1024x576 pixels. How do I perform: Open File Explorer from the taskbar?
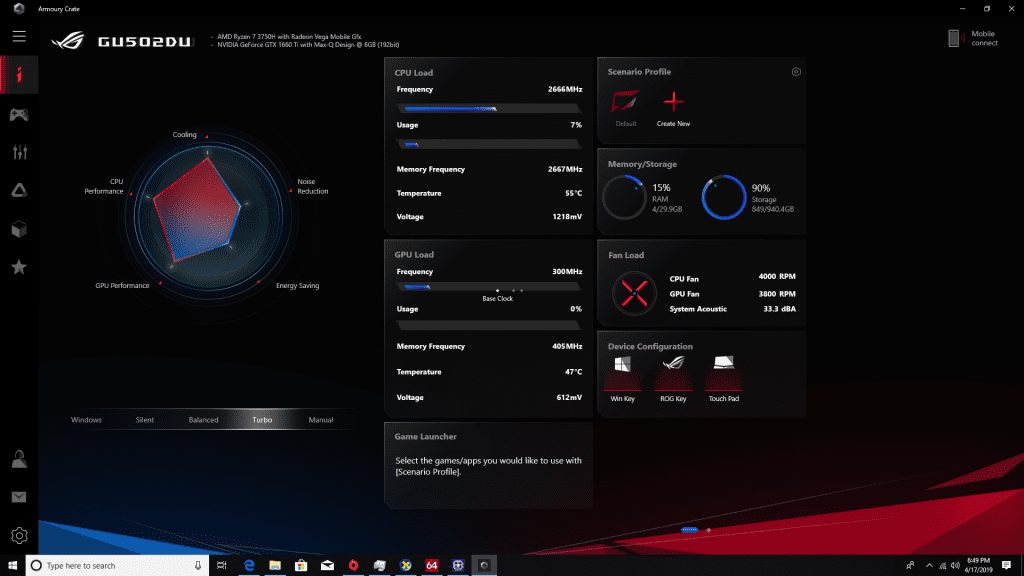(x=275, y=566)
